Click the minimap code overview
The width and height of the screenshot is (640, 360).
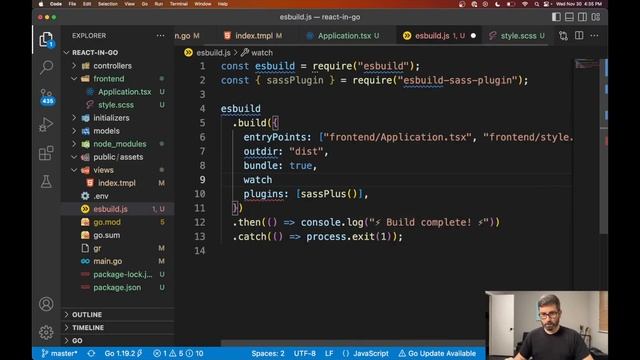click(x=586, y=64)
